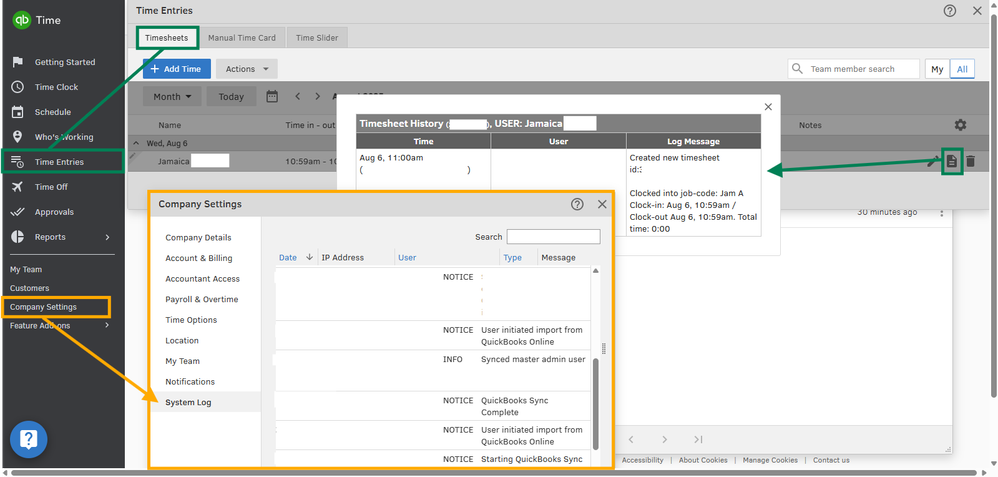Open the blue help chat bubble
Viewport: 998px width, 477px height.
tap(29, 439)
